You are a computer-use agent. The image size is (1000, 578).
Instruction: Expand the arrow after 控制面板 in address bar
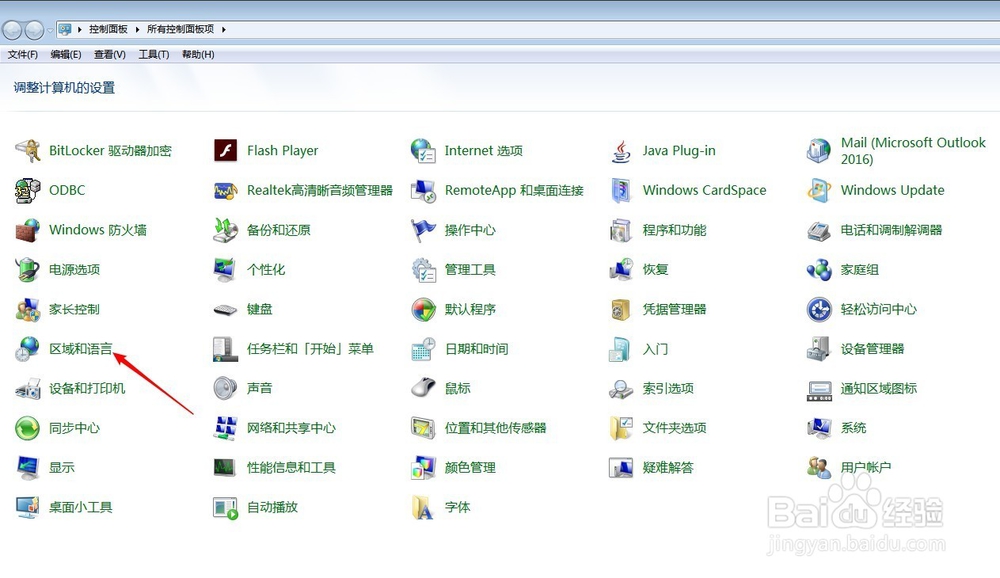coord(137,29)
